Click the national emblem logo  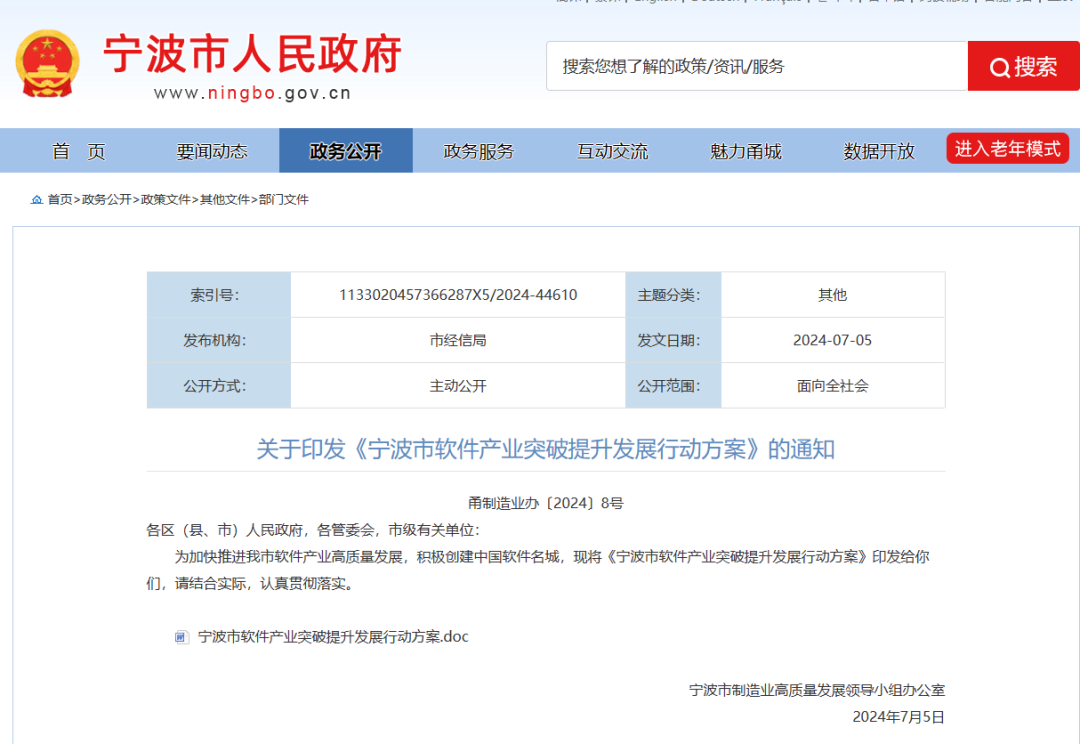coord(47,64)
